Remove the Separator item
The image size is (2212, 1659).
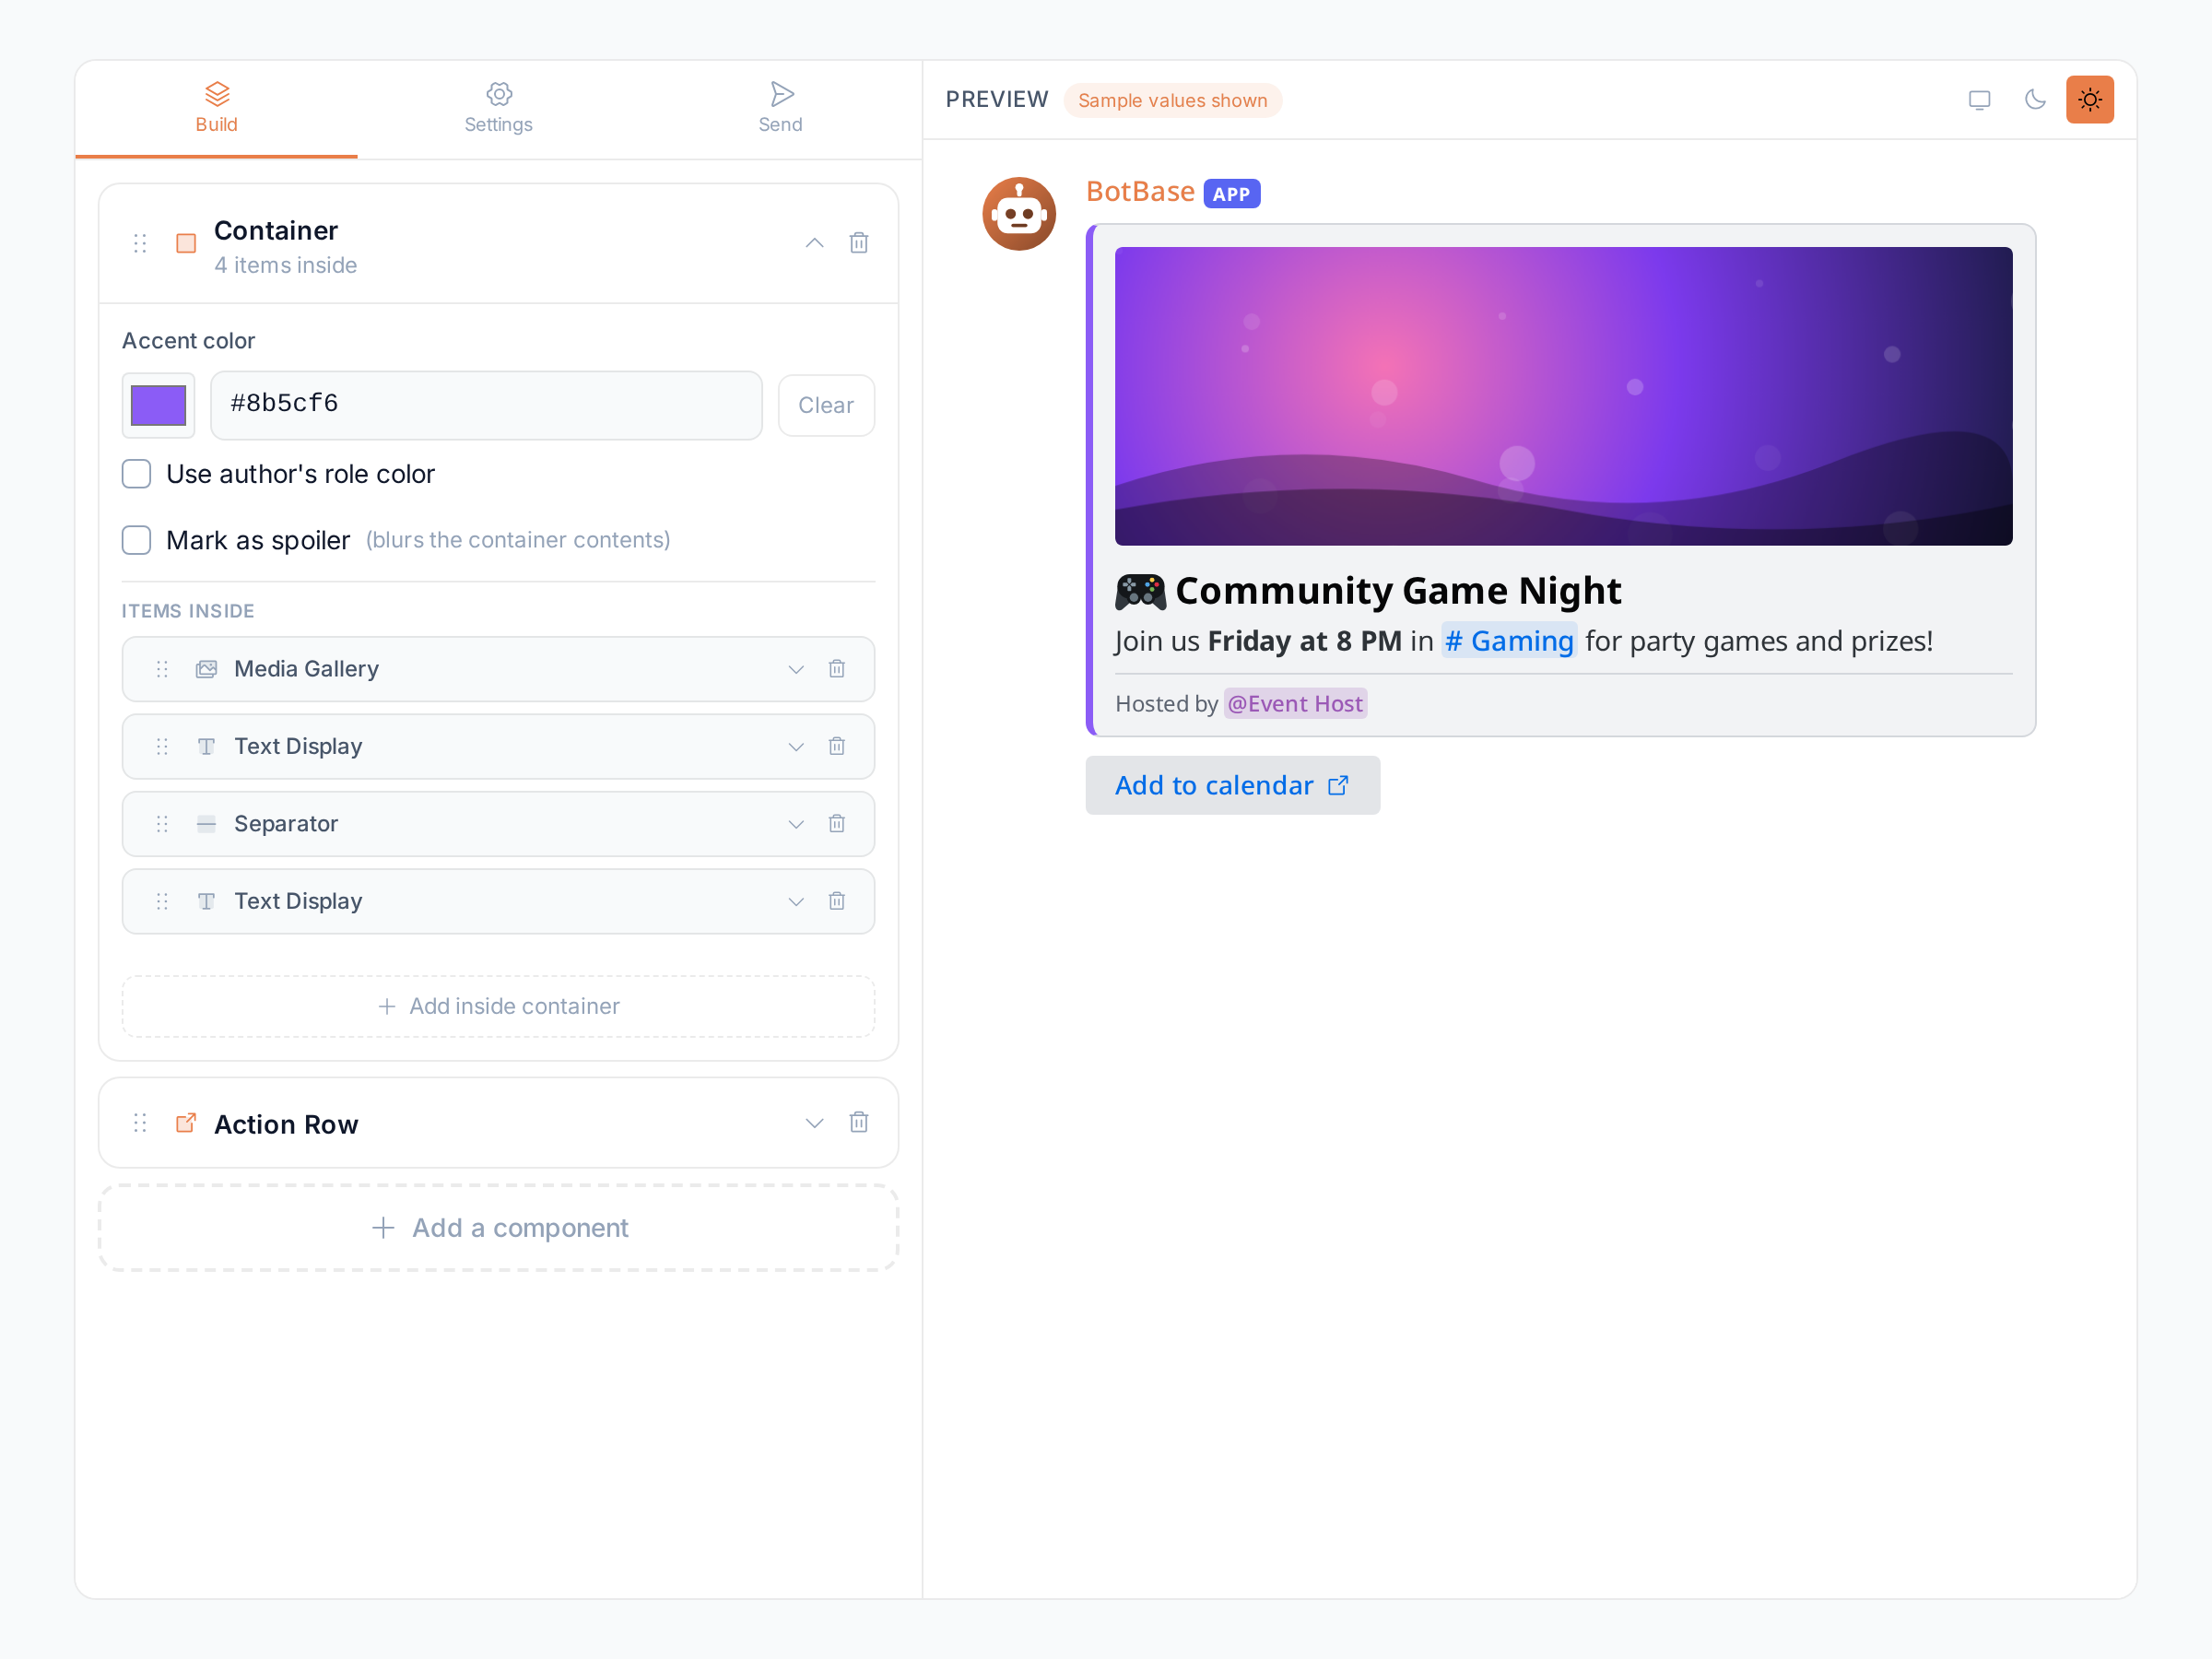(836, 824)
